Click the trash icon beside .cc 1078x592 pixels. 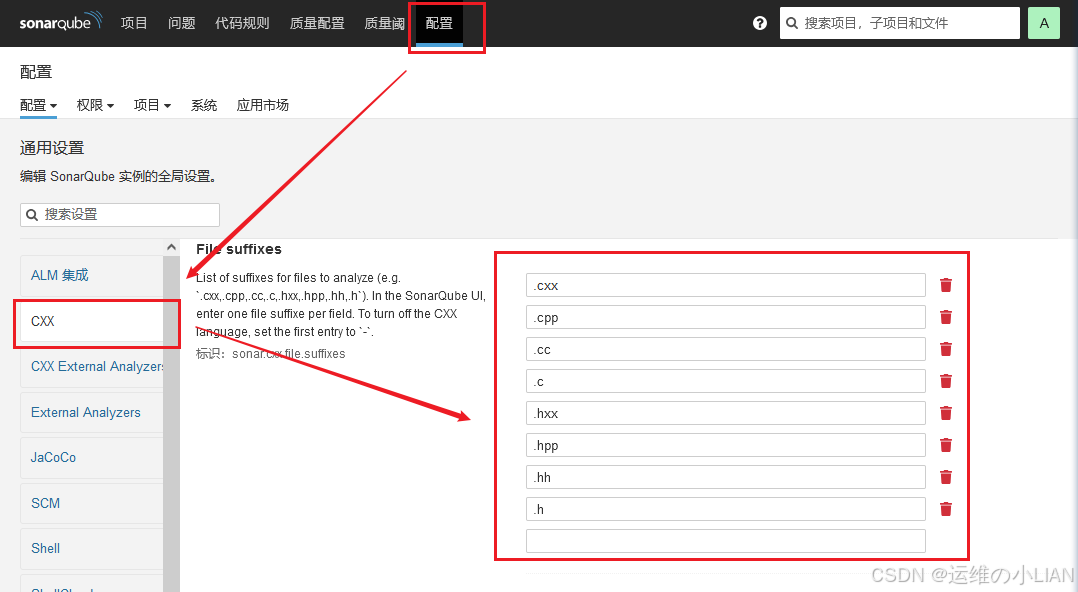click(x=945, y=348)
